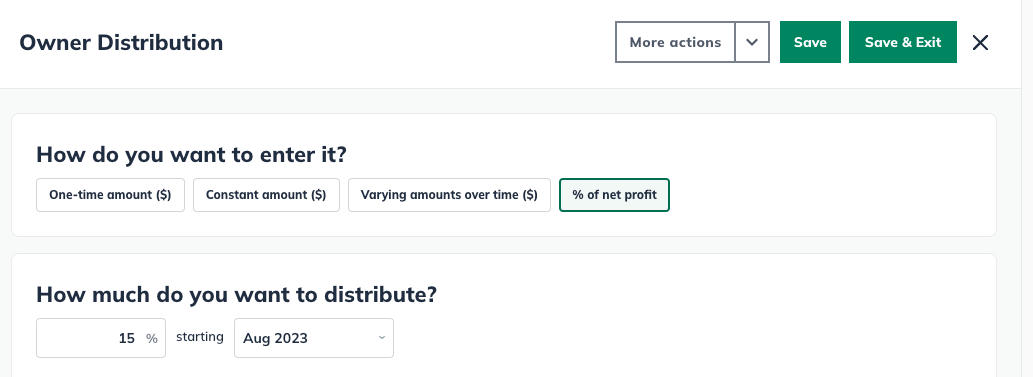Choose Constant amount ($) entry method
This screenshot has width=1033, height=377.
point(266,195)
